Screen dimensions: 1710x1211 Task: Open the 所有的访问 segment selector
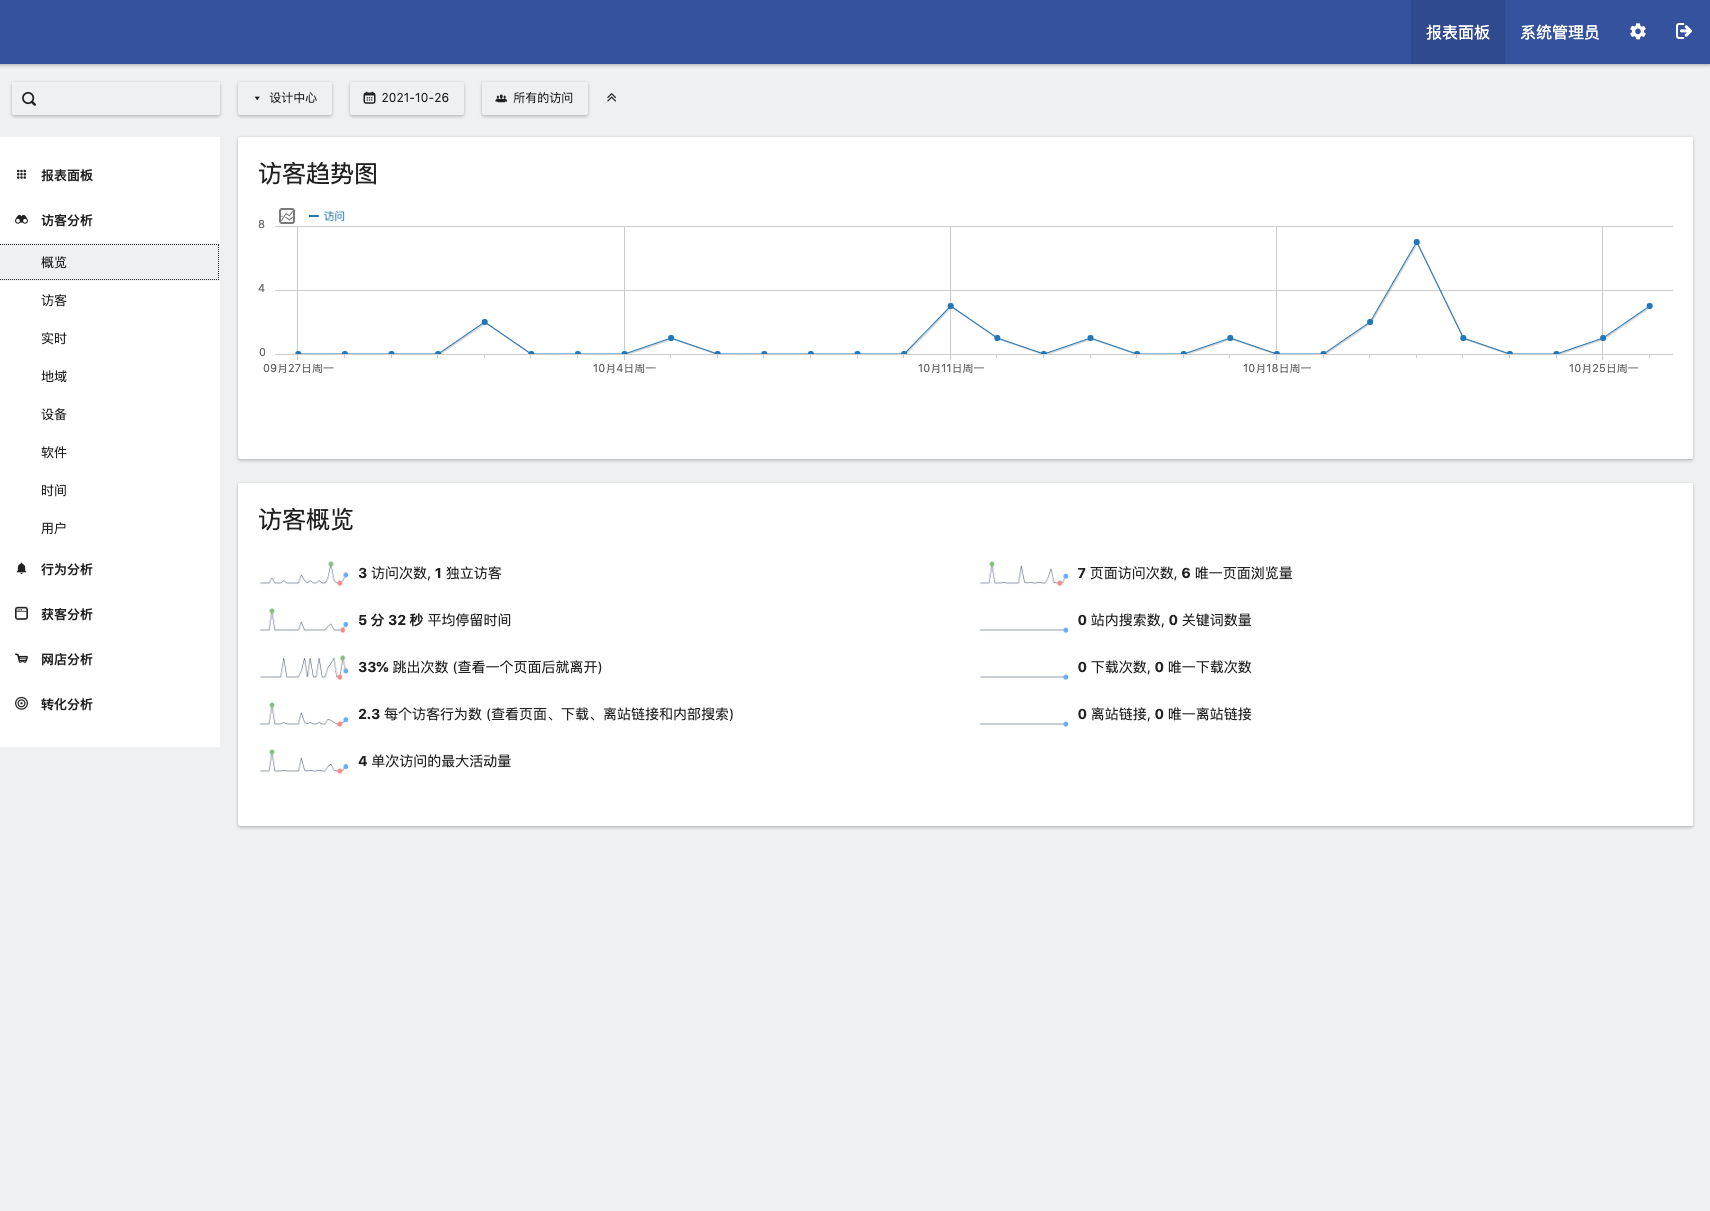point(534,98)
